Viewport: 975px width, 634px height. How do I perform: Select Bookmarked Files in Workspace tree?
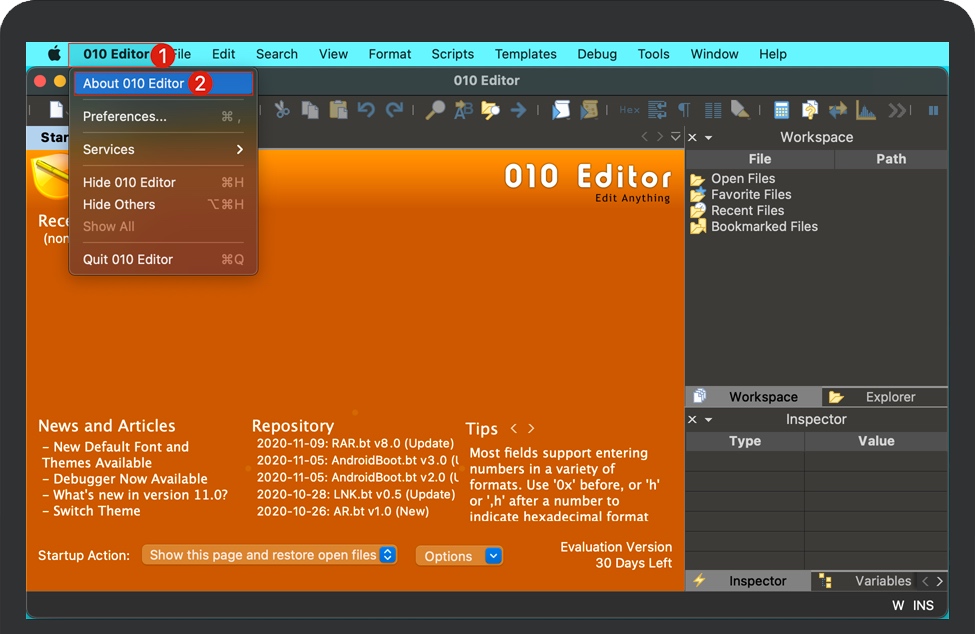pos(764,227)
